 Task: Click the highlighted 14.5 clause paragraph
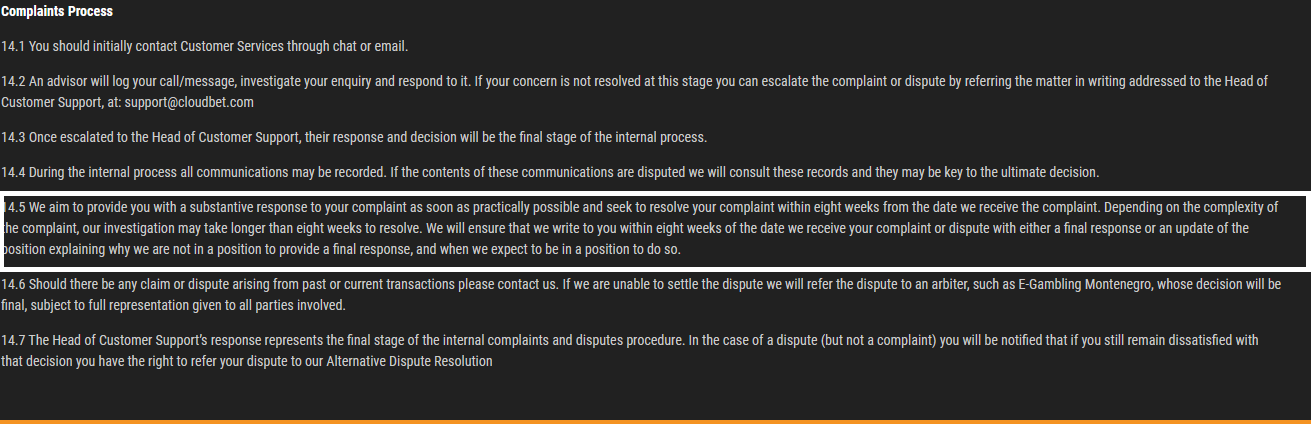(655, 231)
